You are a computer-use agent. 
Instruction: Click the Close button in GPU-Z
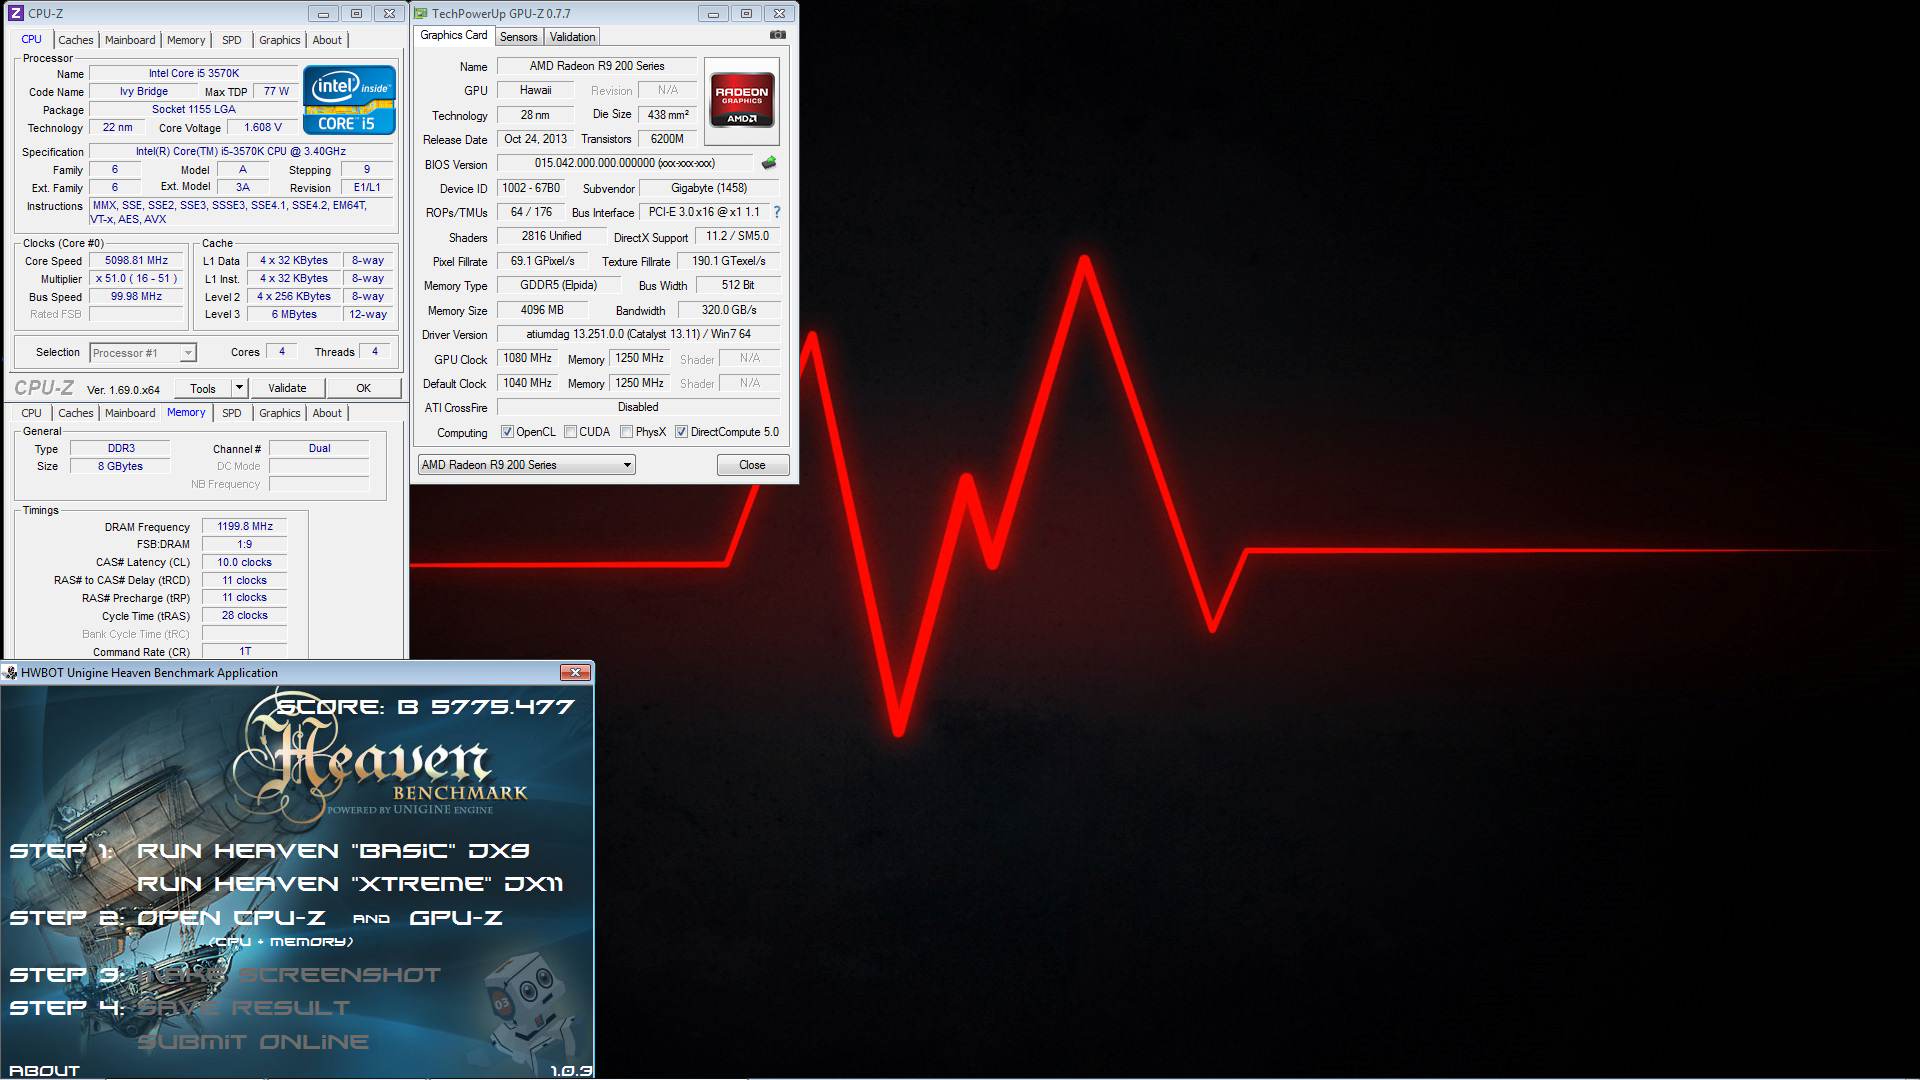[x=752, y=465]
